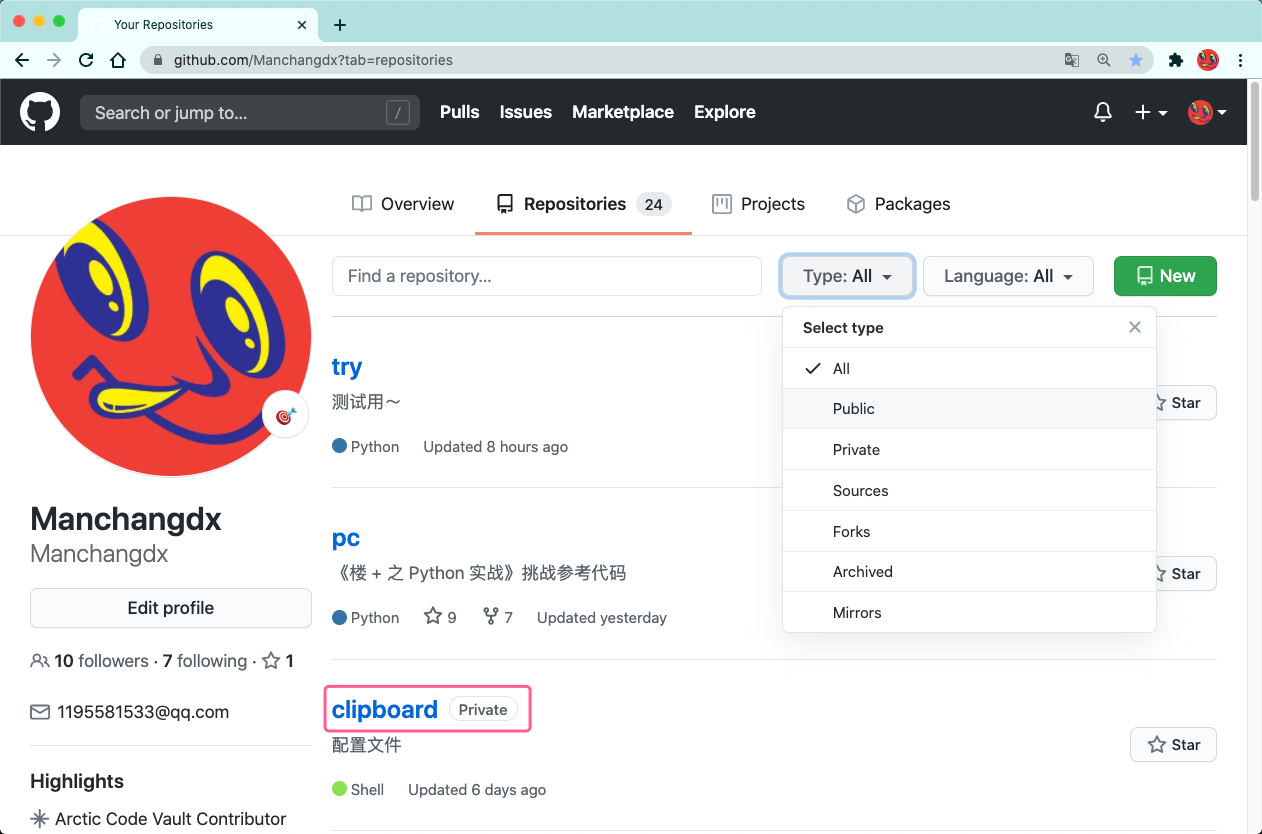The width and height of the screenshot is (1262, 834).
Task: Click the browser address bar URL
Action: [313, 60]
